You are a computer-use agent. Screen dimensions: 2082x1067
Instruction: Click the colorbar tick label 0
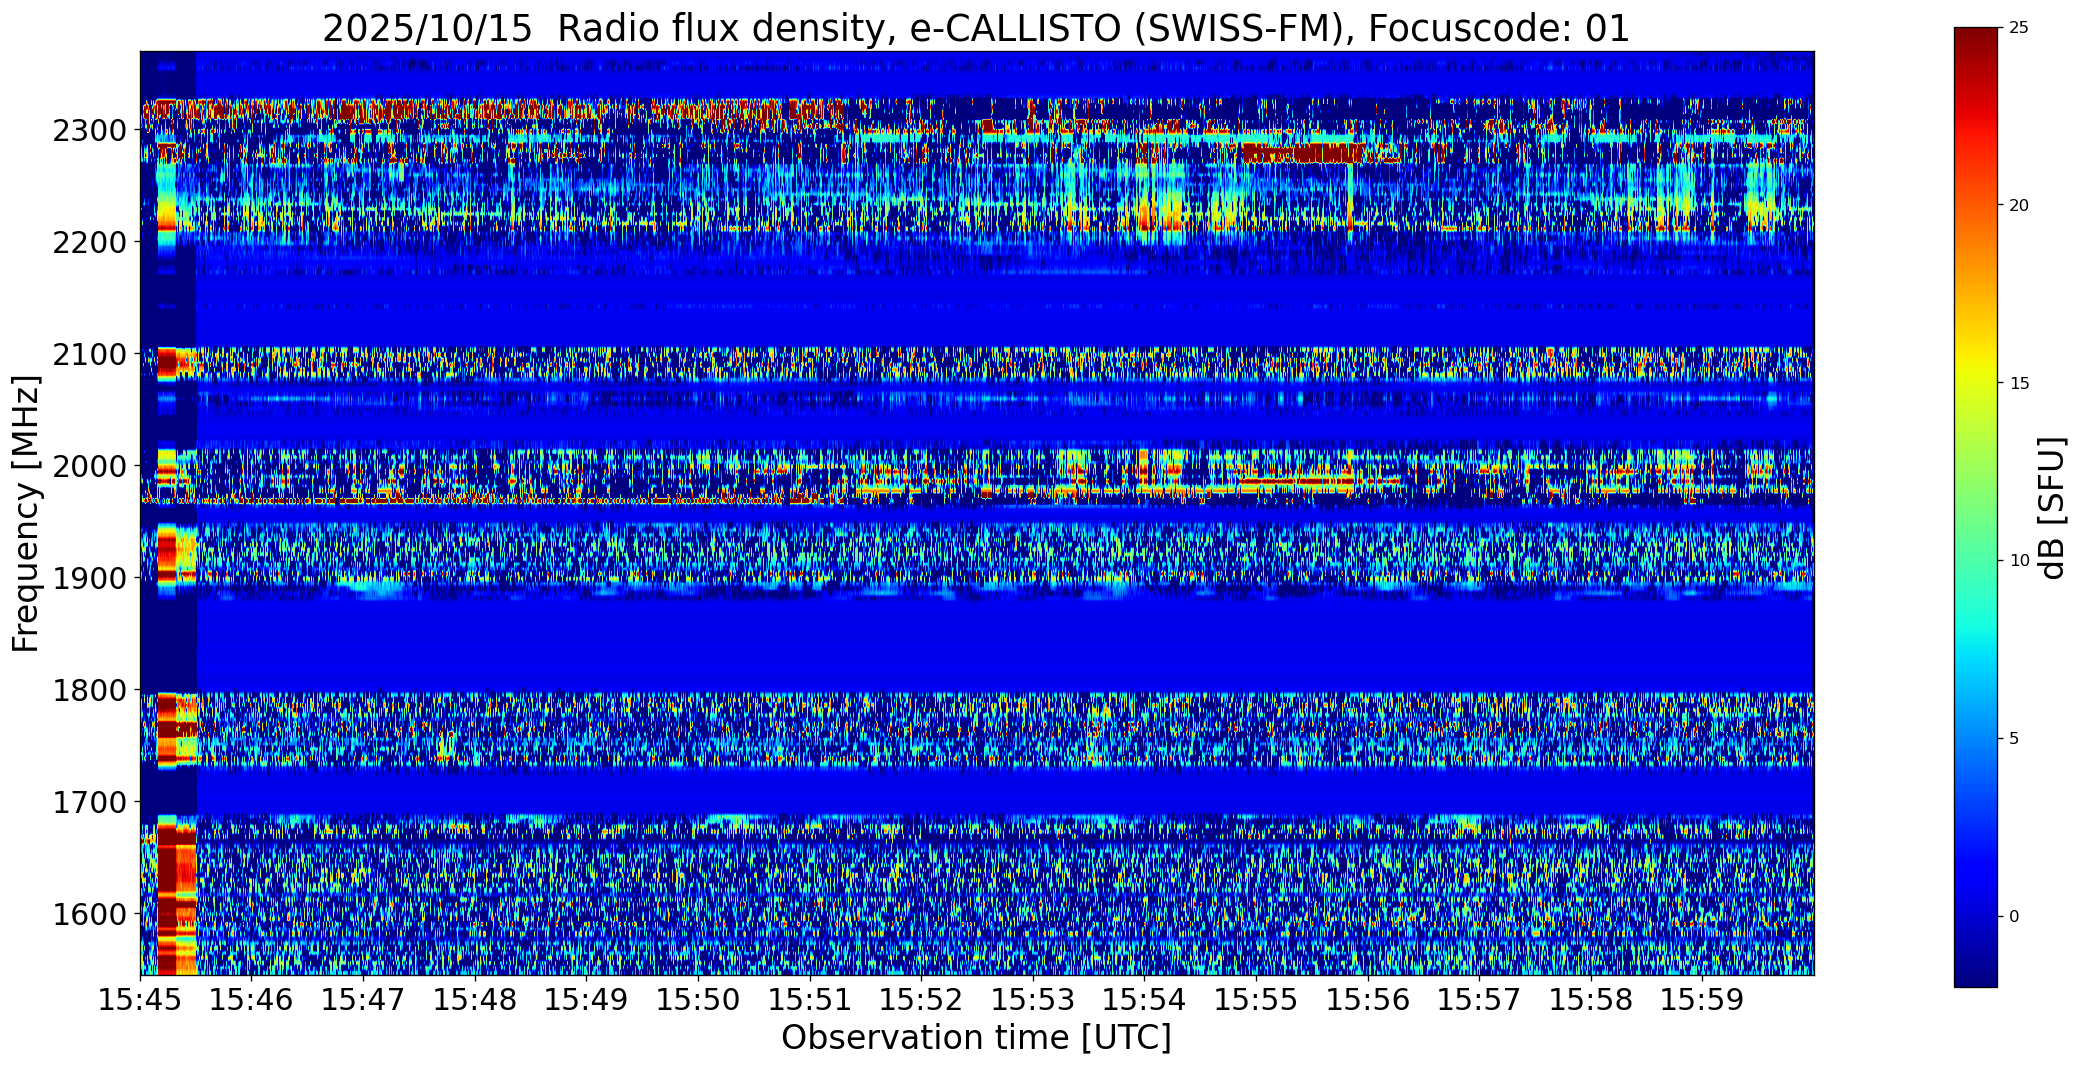2014,917
